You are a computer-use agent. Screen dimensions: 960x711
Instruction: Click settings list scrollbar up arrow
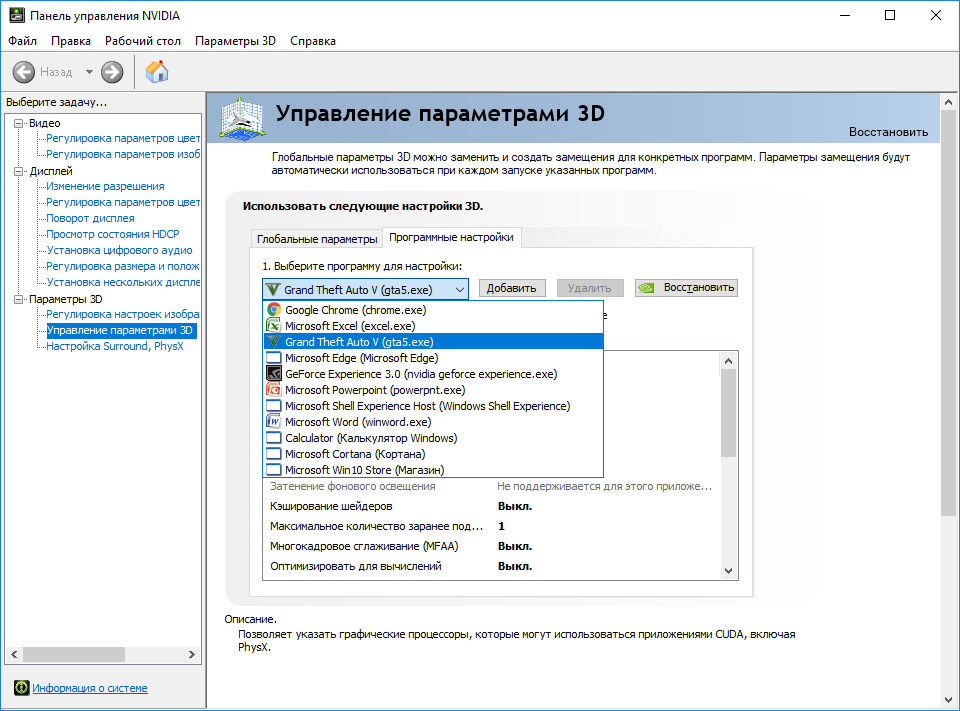(x=729, y=361)
